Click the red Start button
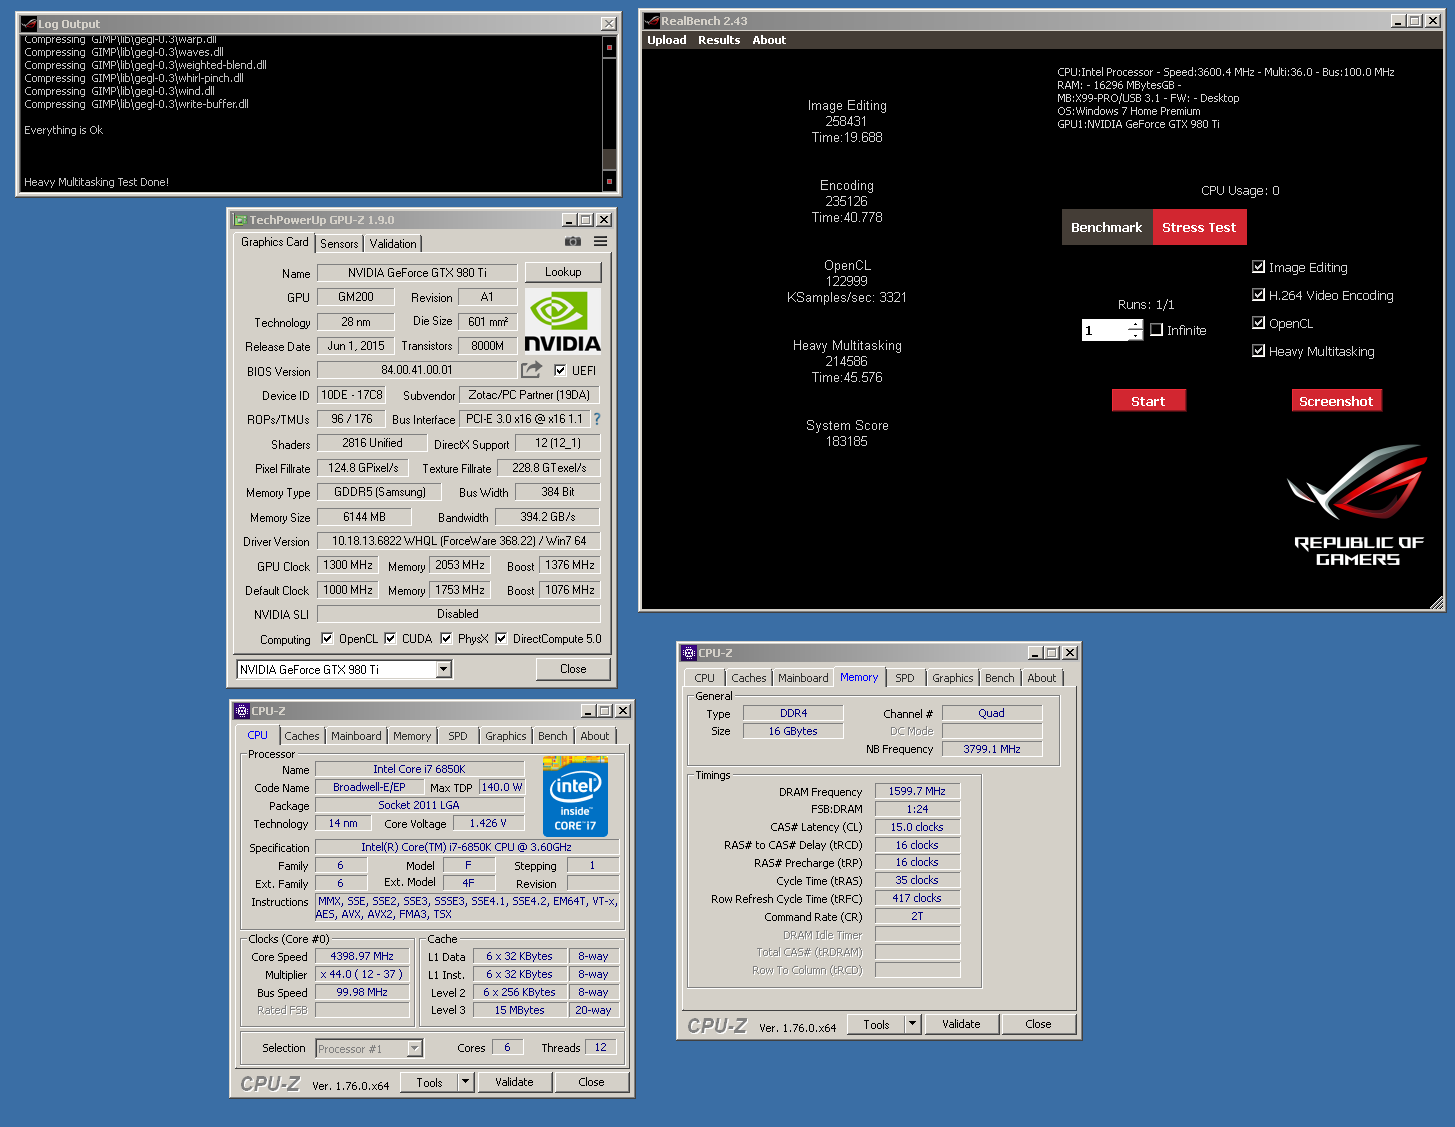Screen dimensions: 1455x1127 1148,400
